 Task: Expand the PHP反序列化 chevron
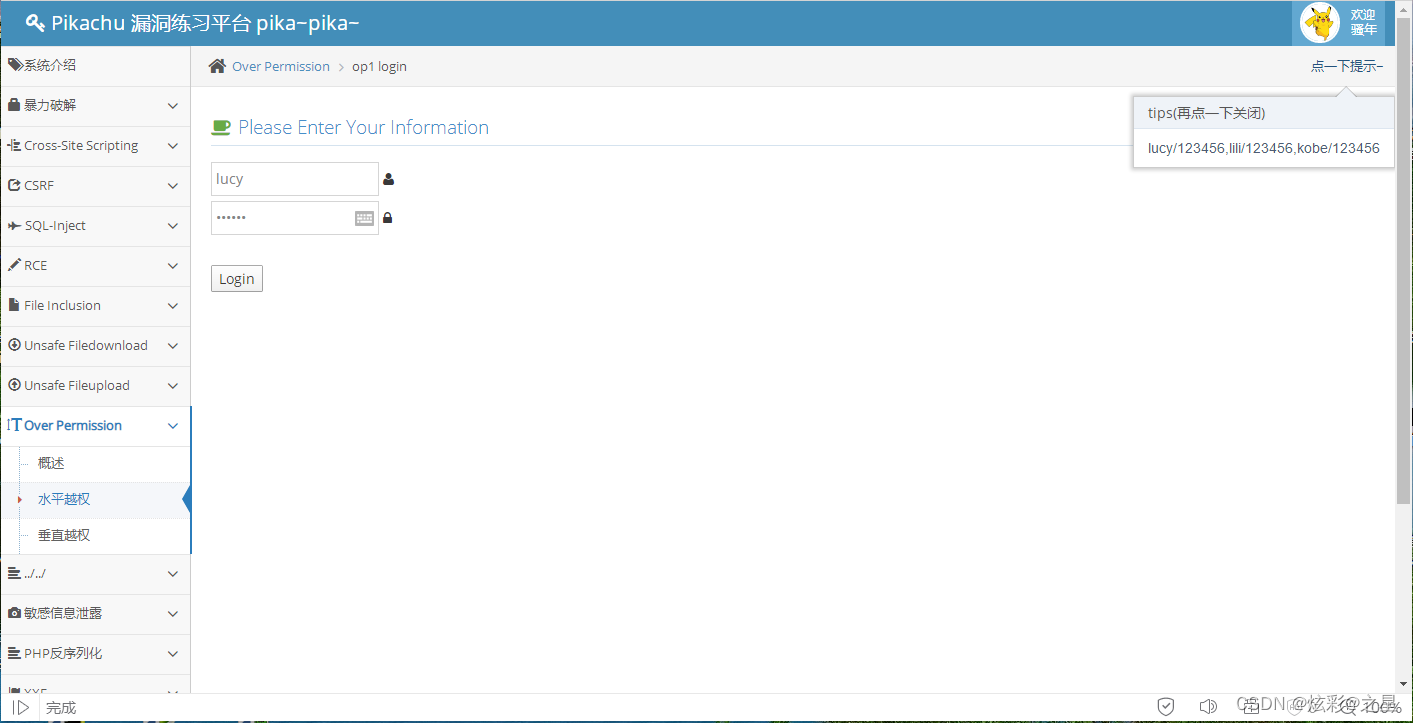[x=173, y=654]
